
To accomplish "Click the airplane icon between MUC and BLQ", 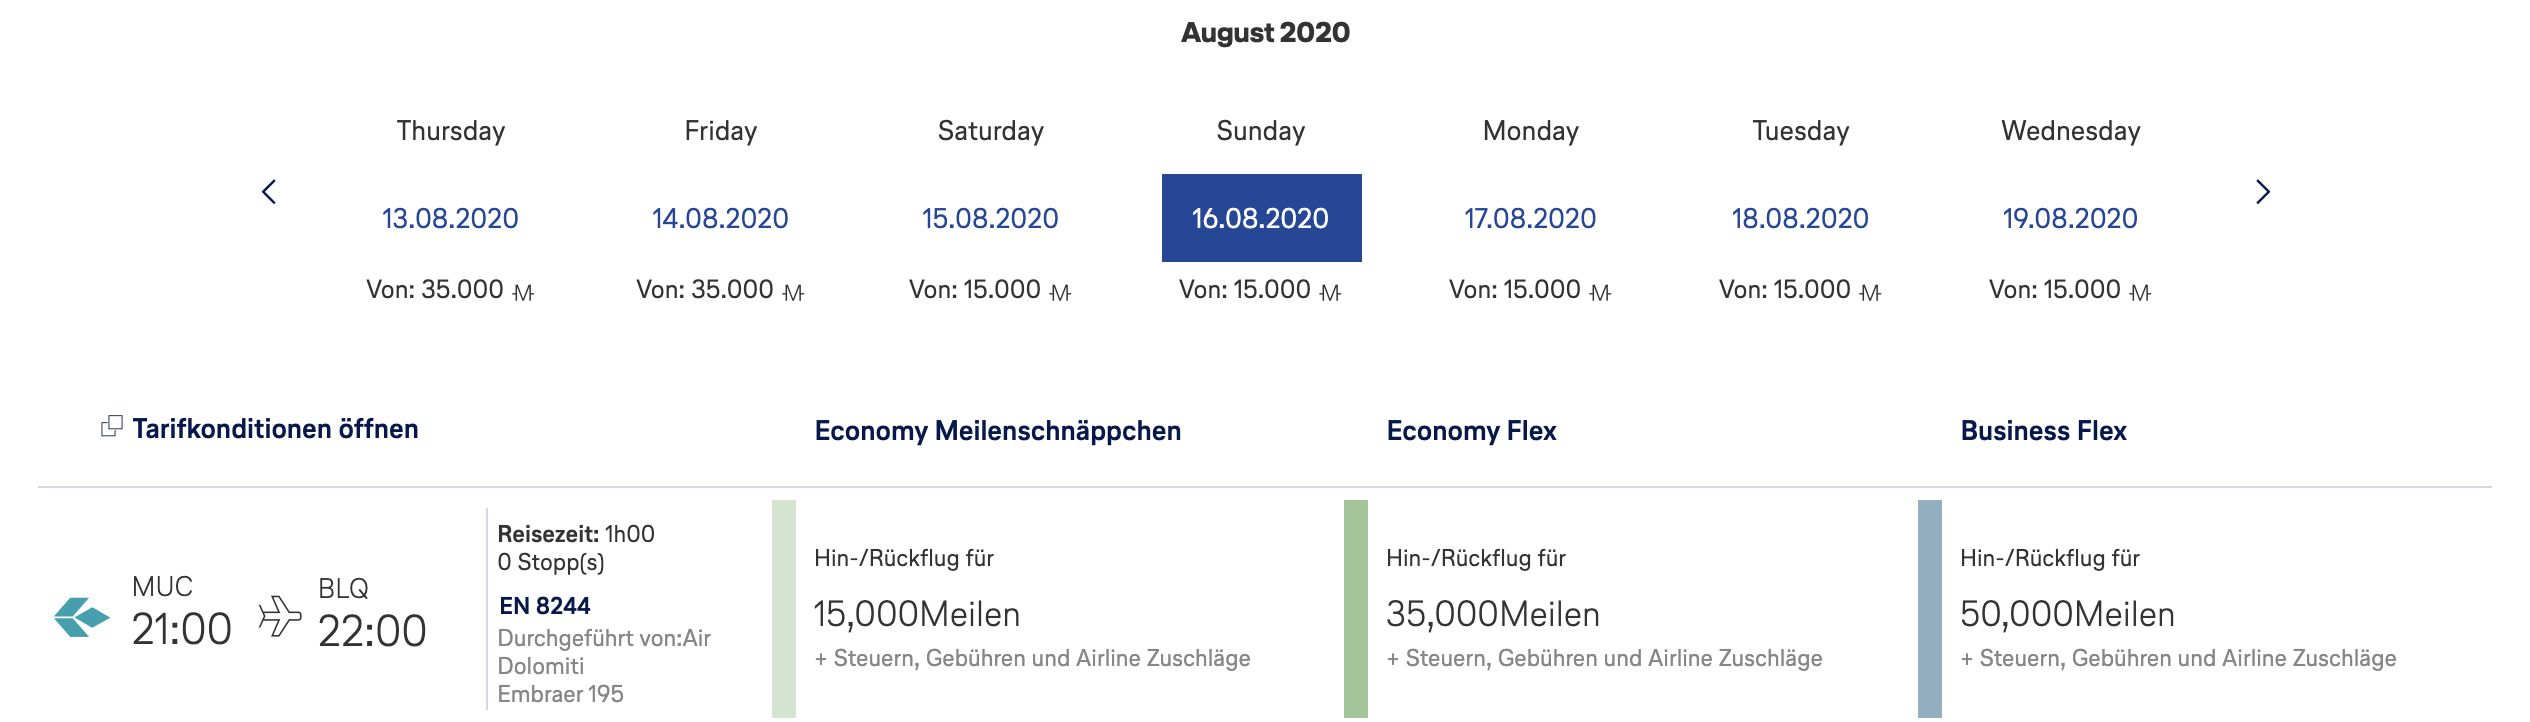I will click(x=279, y=616).
